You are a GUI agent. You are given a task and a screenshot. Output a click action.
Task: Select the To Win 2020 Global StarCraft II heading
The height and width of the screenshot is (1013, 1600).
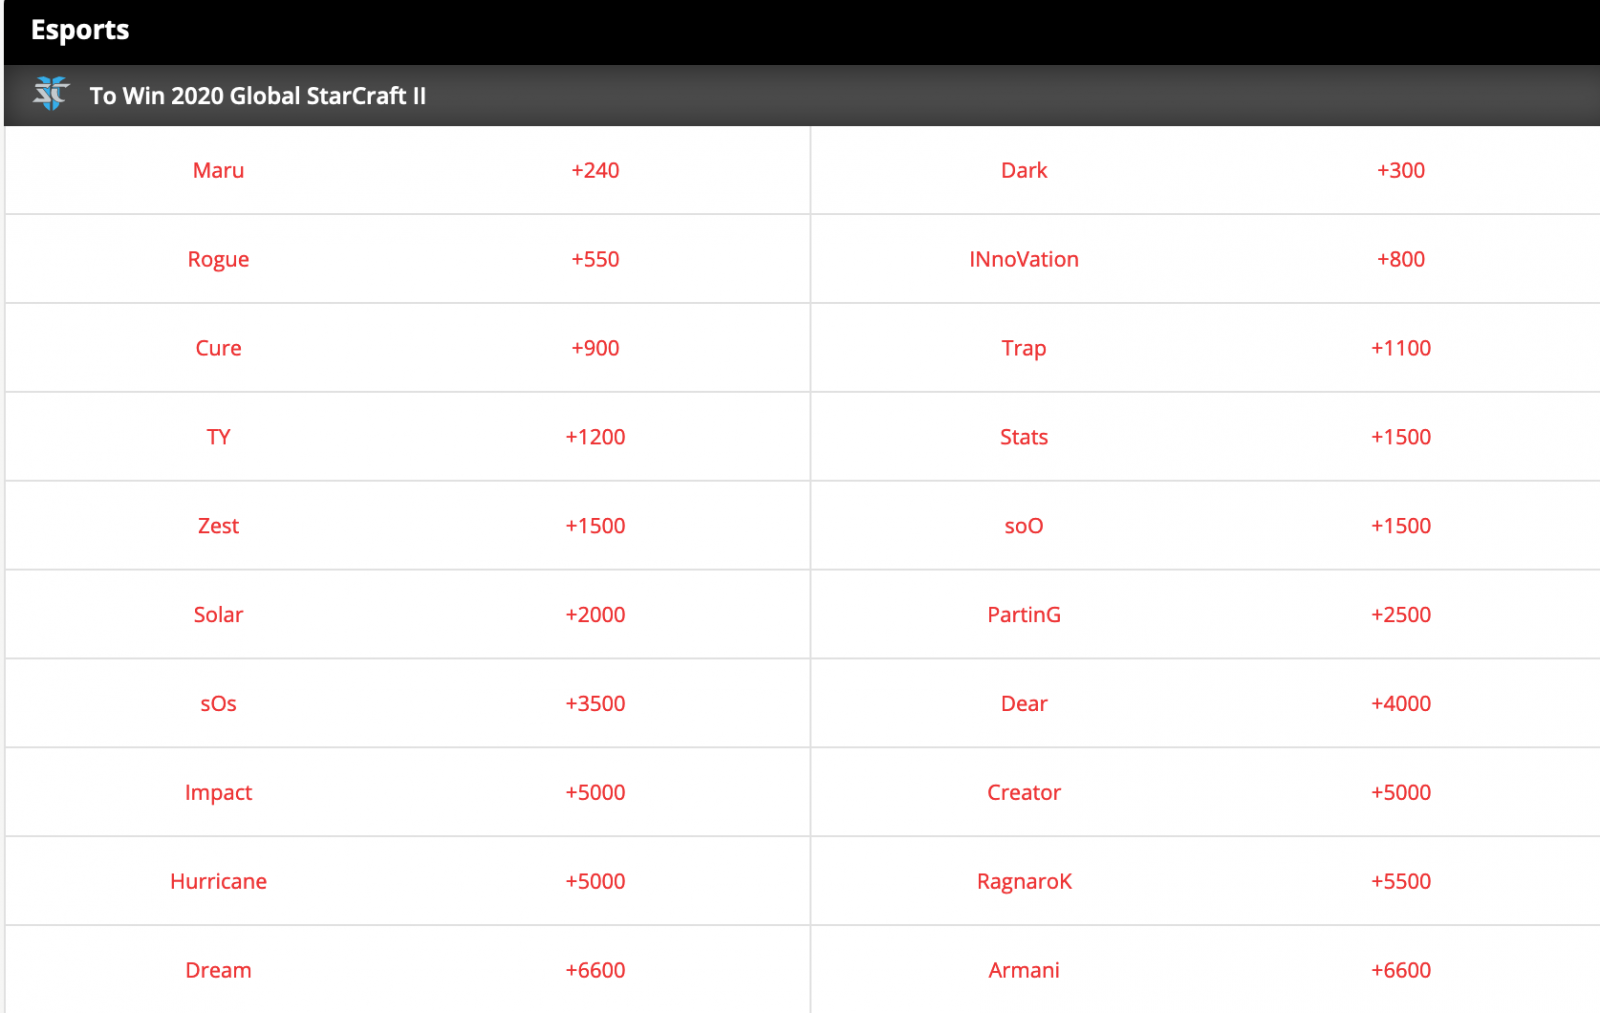(x=258, y=96)
